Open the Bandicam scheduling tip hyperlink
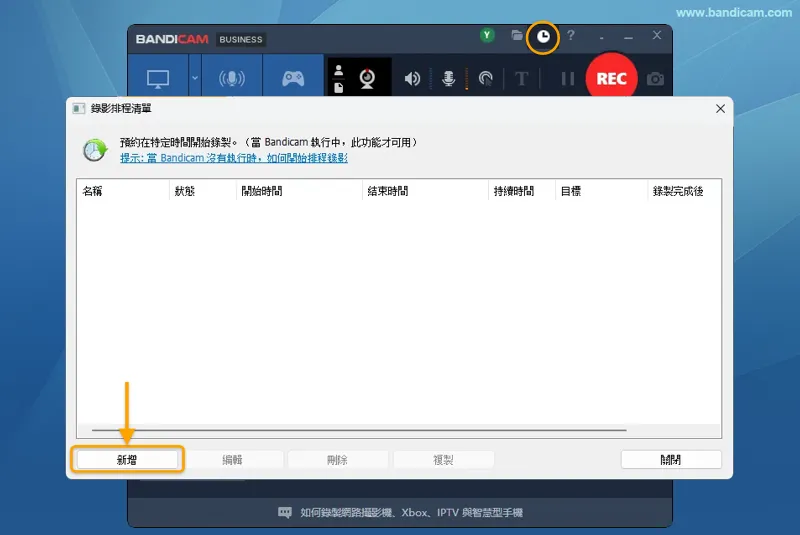The height and width of the screenshot is (535, 800). pyautogui.click(x=234, y=158)
